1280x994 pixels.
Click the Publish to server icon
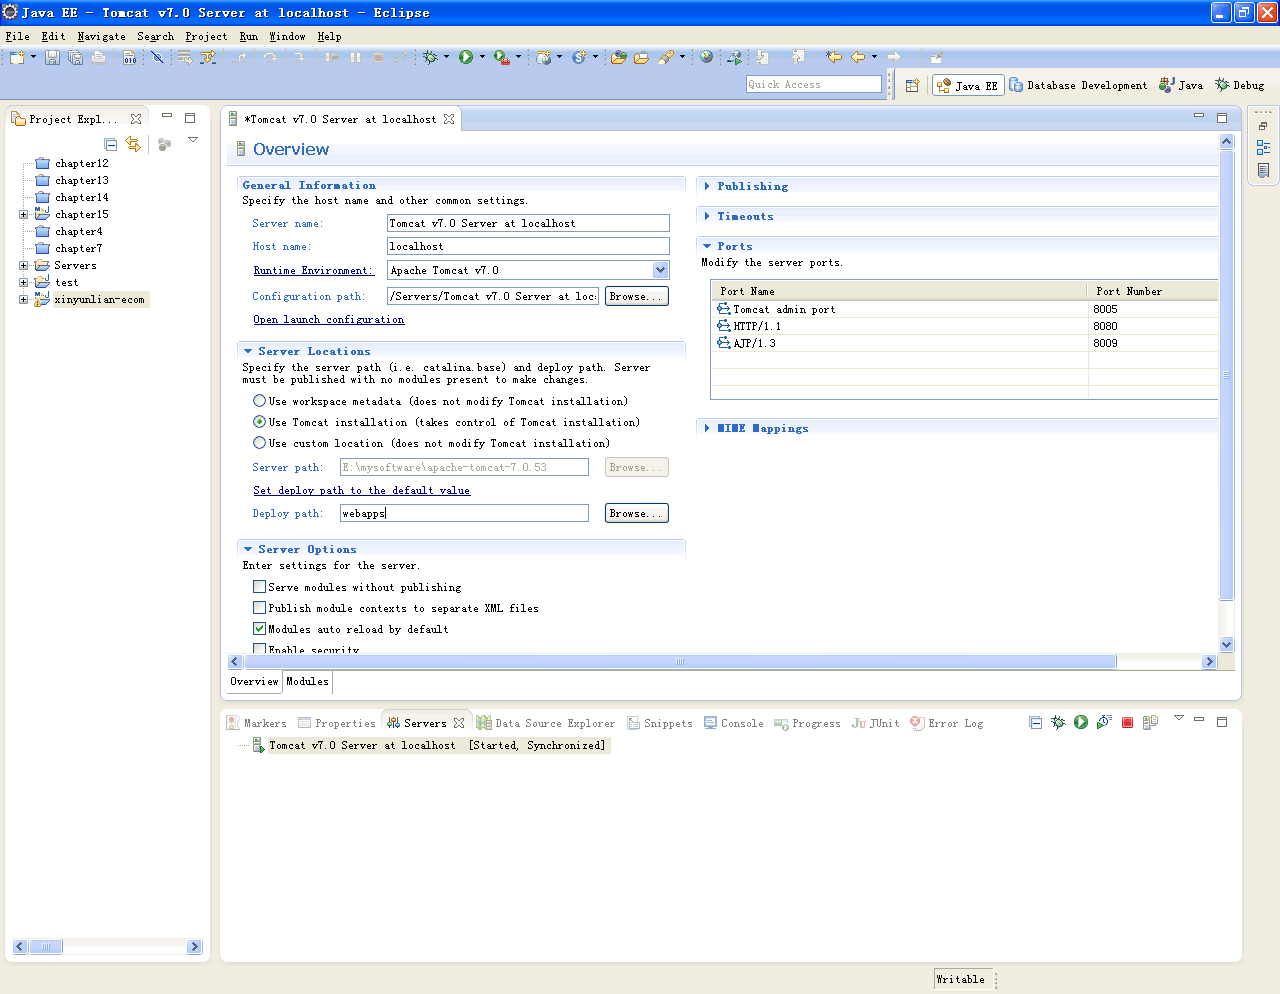coord(1150,722)
